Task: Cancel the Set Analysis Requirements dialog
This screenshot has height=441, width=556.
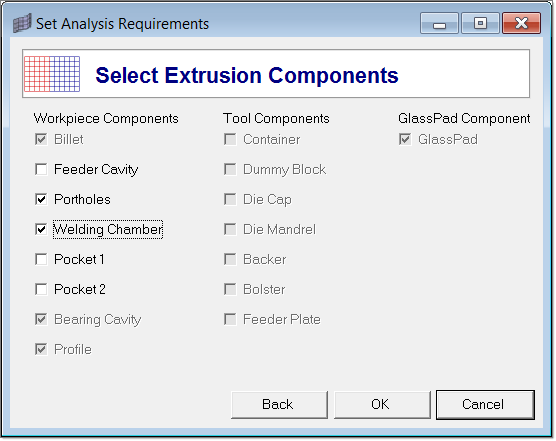Action: (x=485, y=404)
